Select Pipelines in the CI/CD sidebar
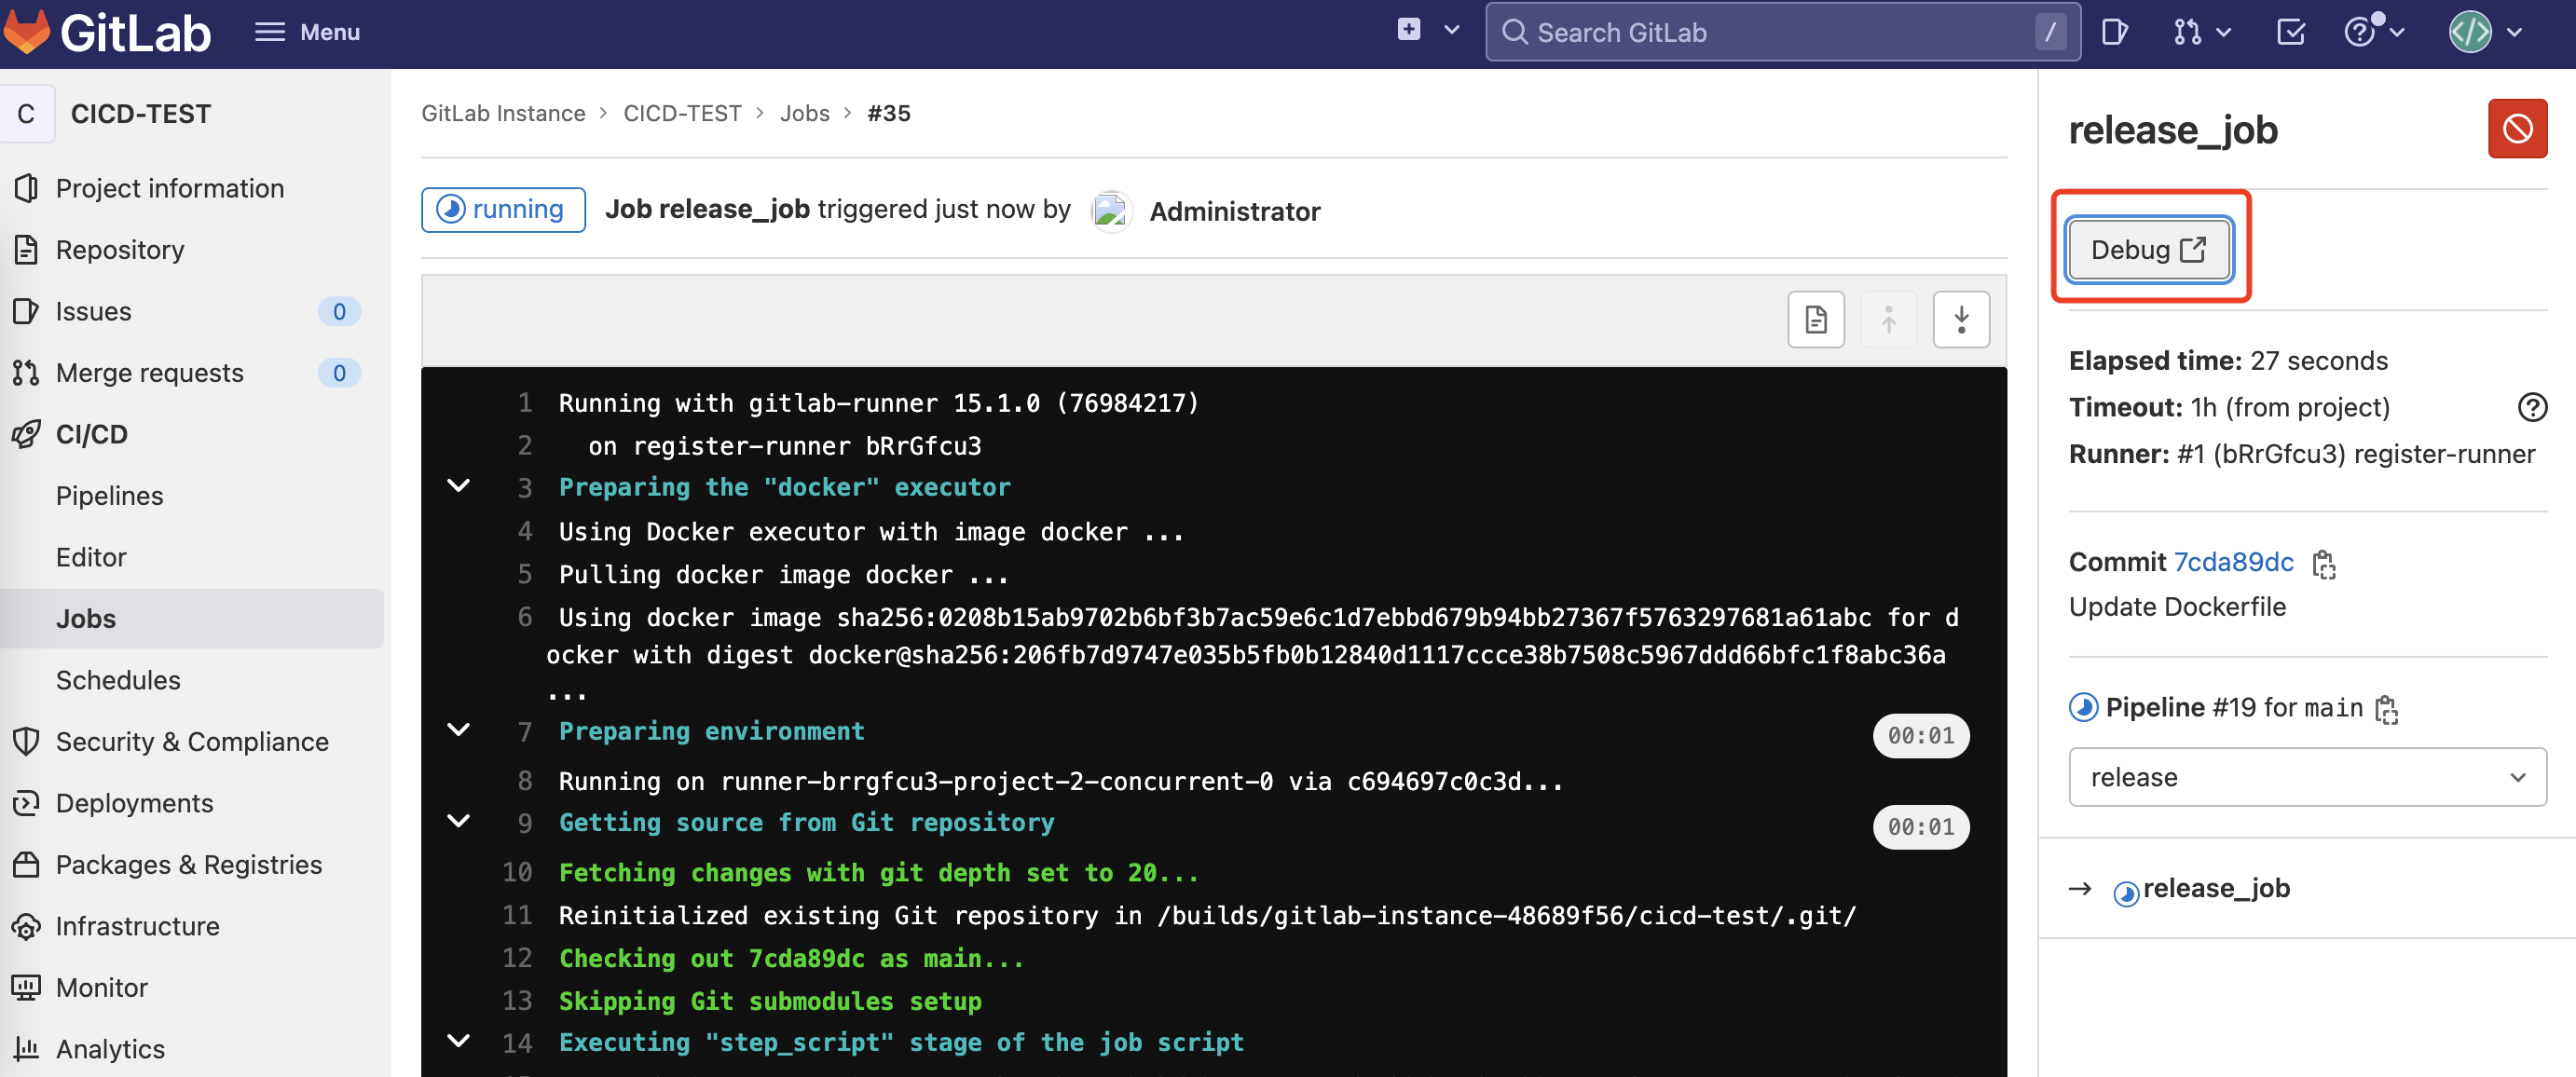2576x1077 pixels. 109,496
